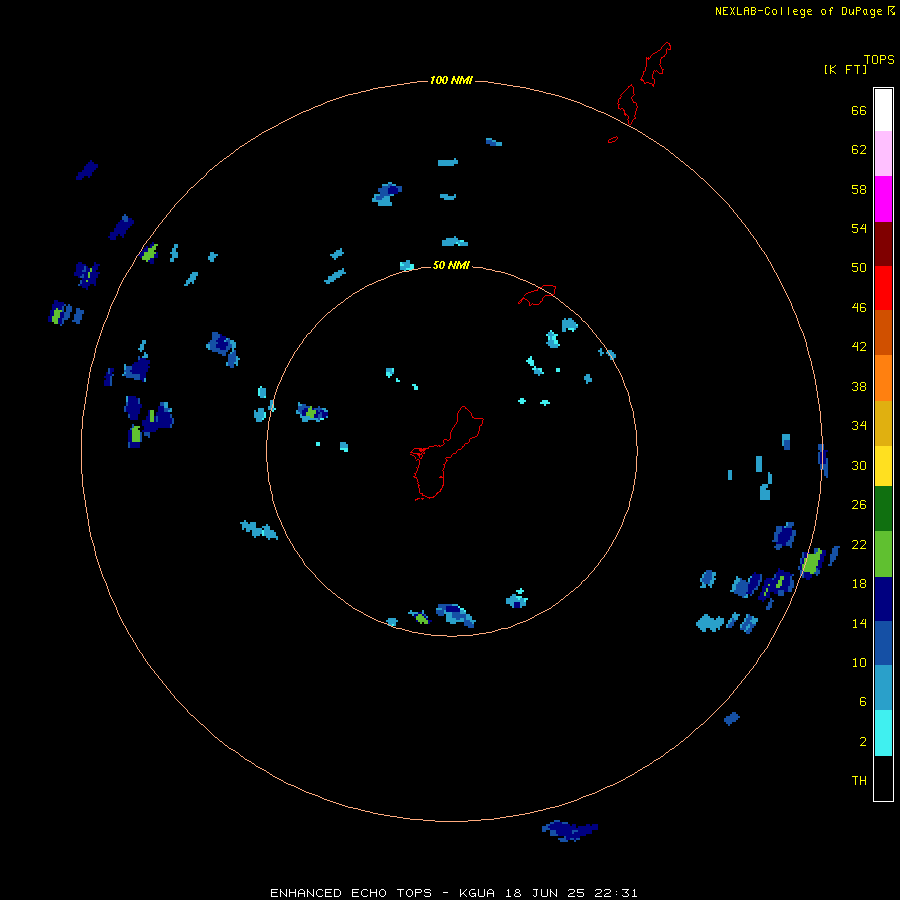The image size is (900, 900).
Task: Pick the burnt orange legend swatch above 46
Action: (883, 332)
